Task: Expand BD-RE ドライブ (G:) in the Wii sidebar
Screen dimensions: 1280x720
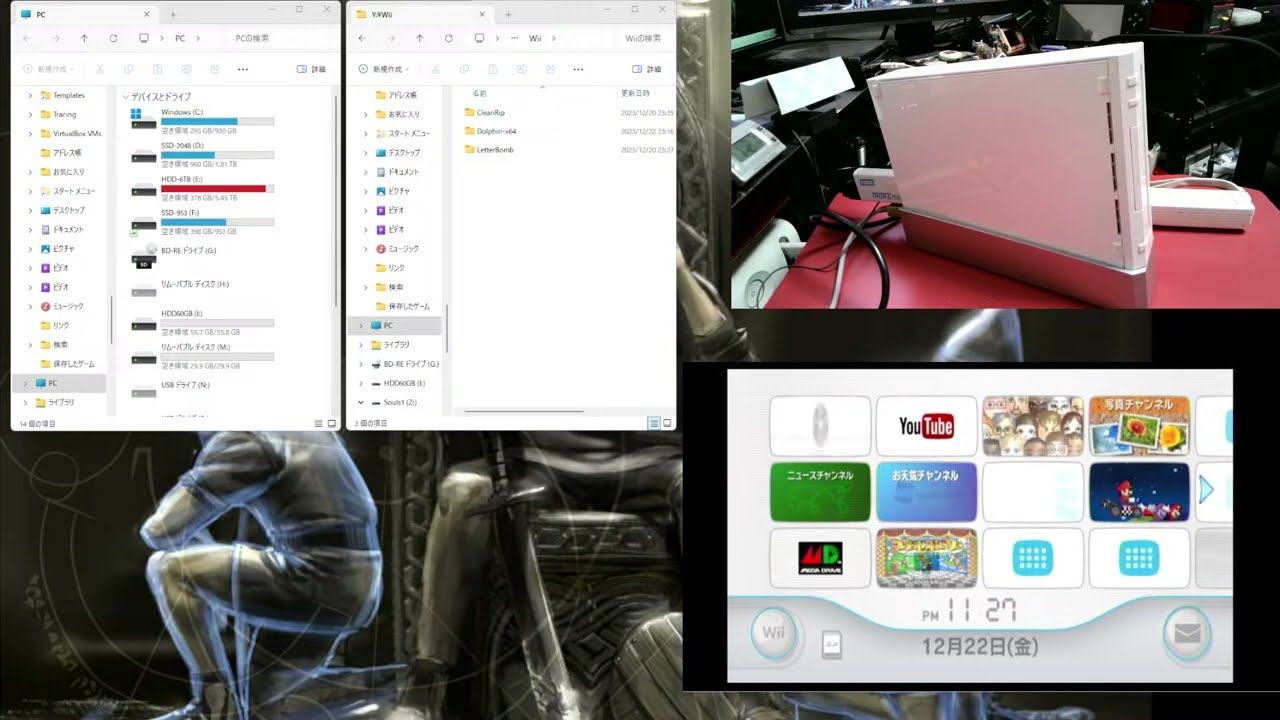Action: click(x=361, y=364)
